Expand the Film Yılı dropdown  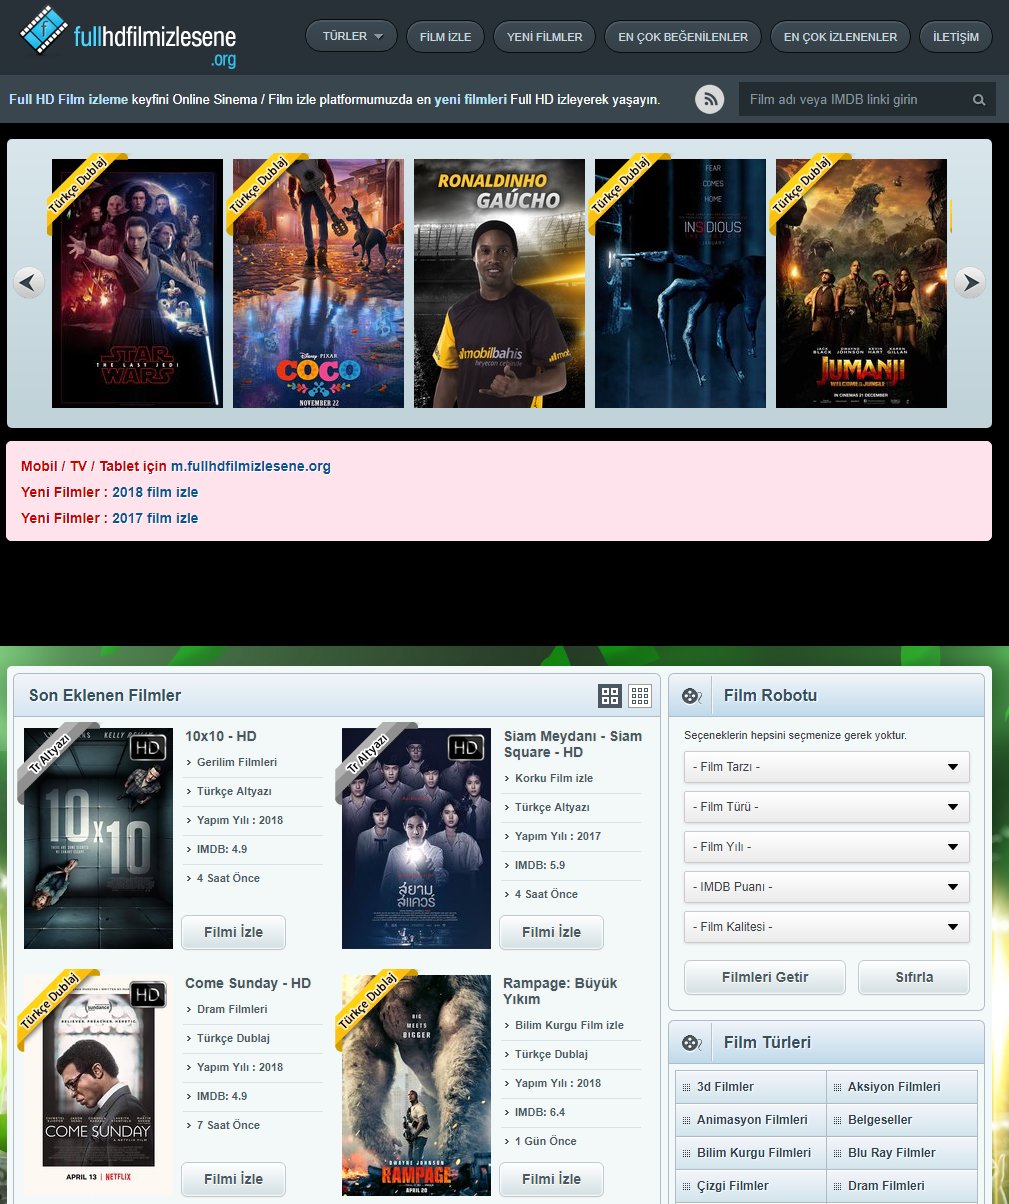coord(827,847)
